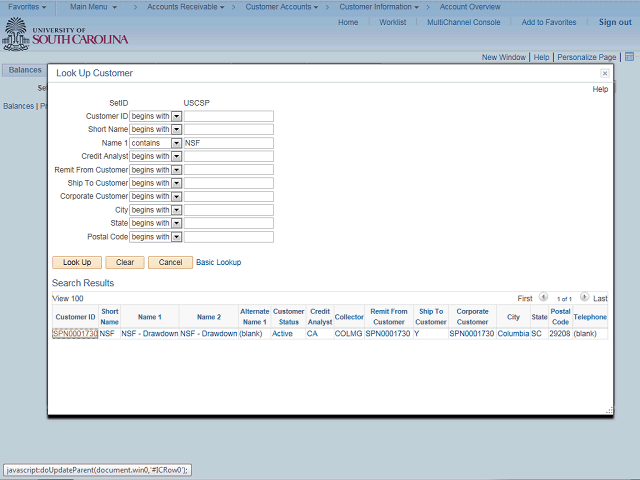640x480 pixels.
Task: Click Personalize Page link
Action: tap(587, 58)
